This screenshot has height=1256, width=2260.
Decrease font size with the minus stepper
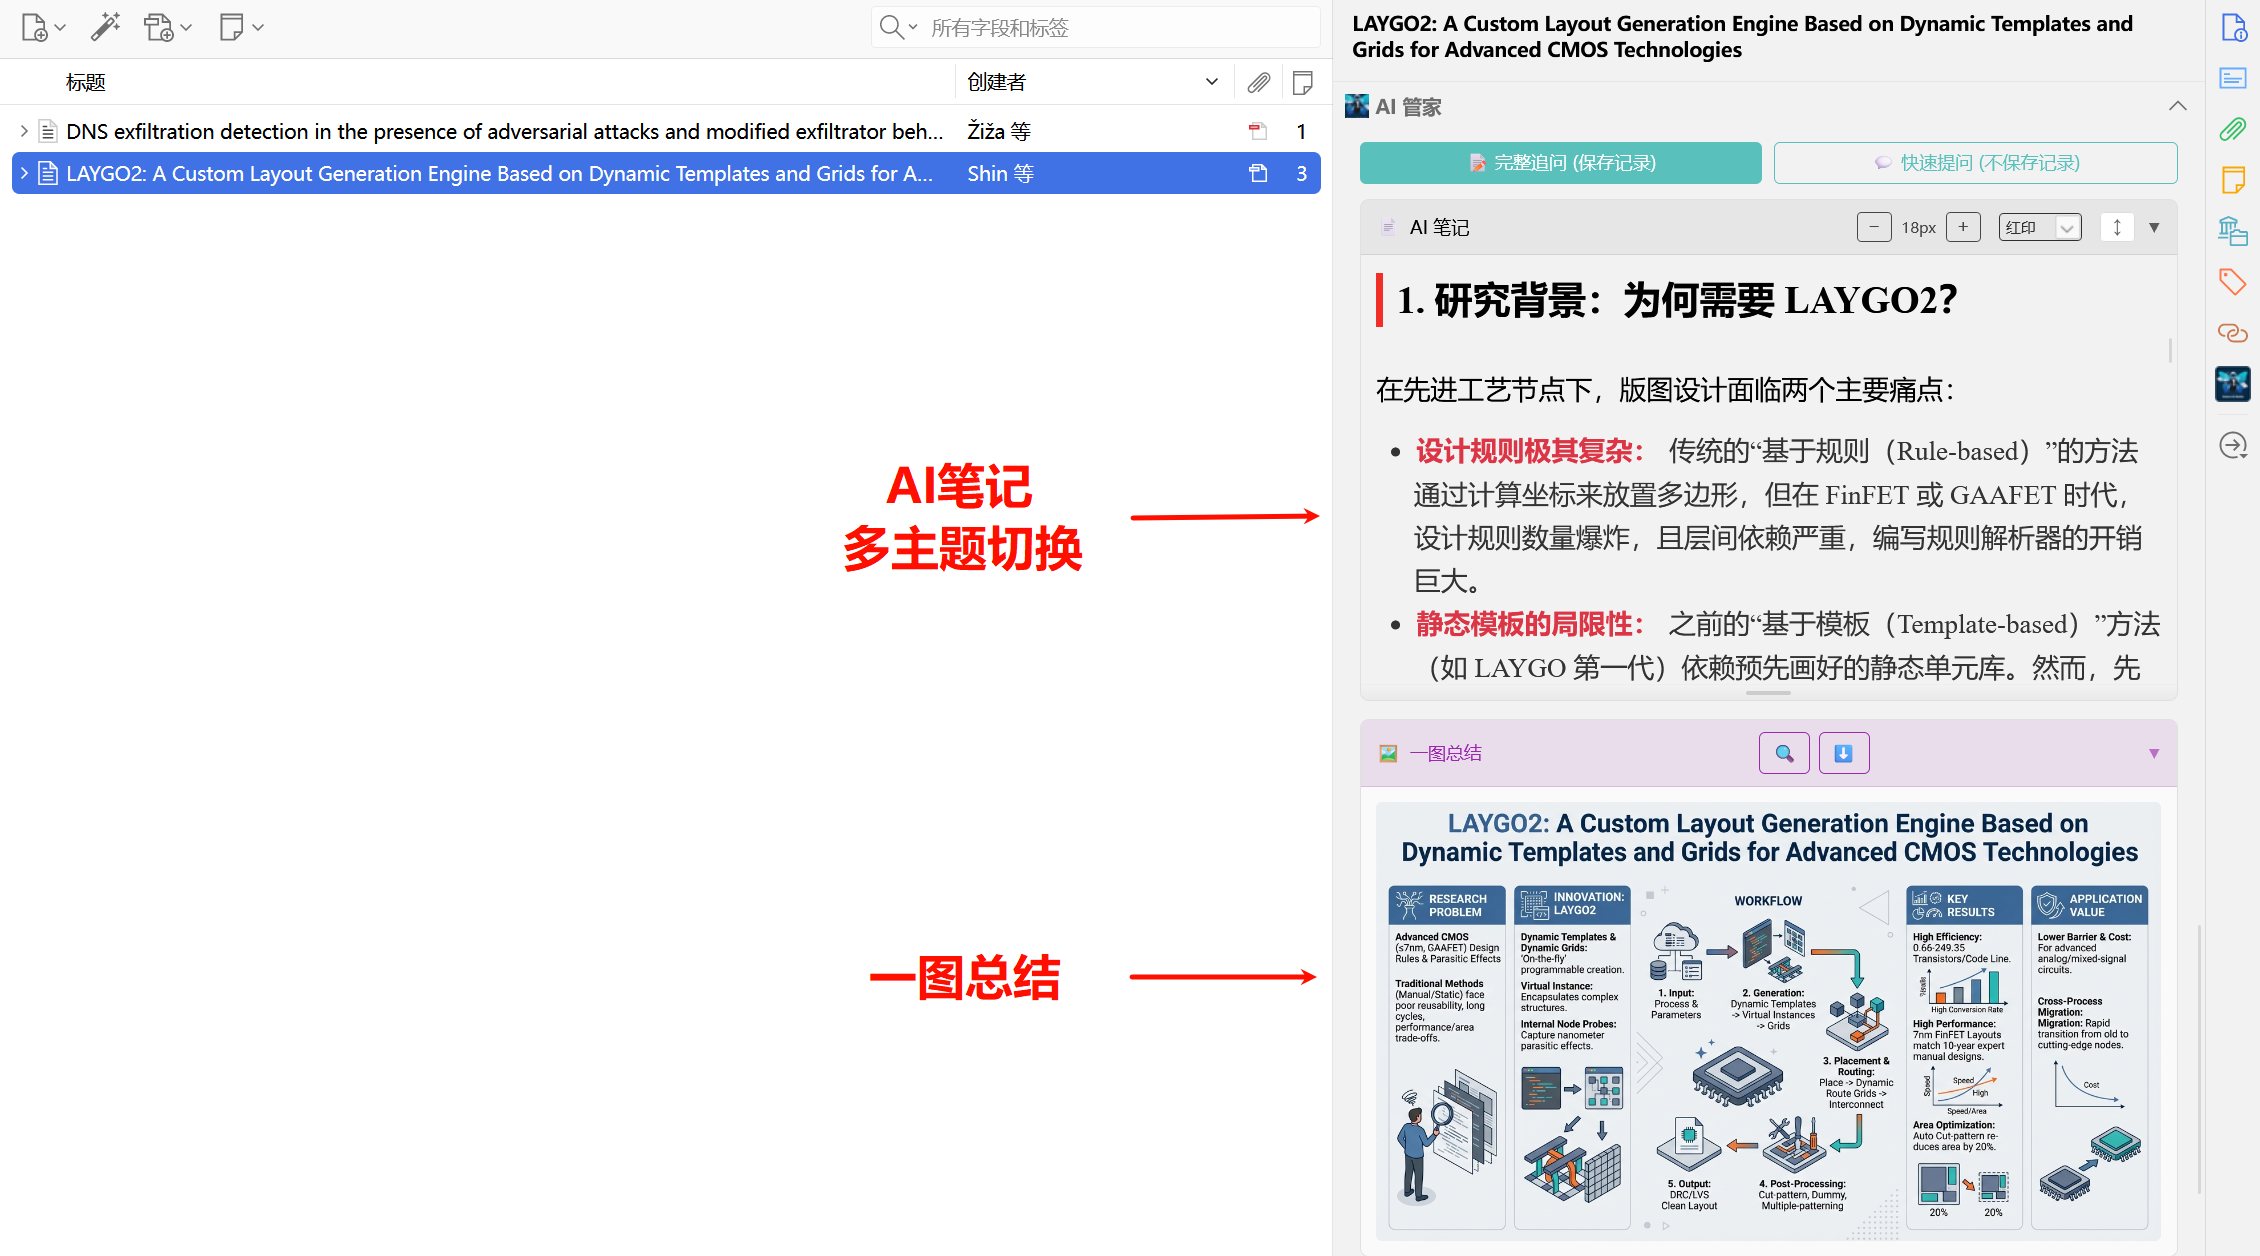coord(1874,227)
